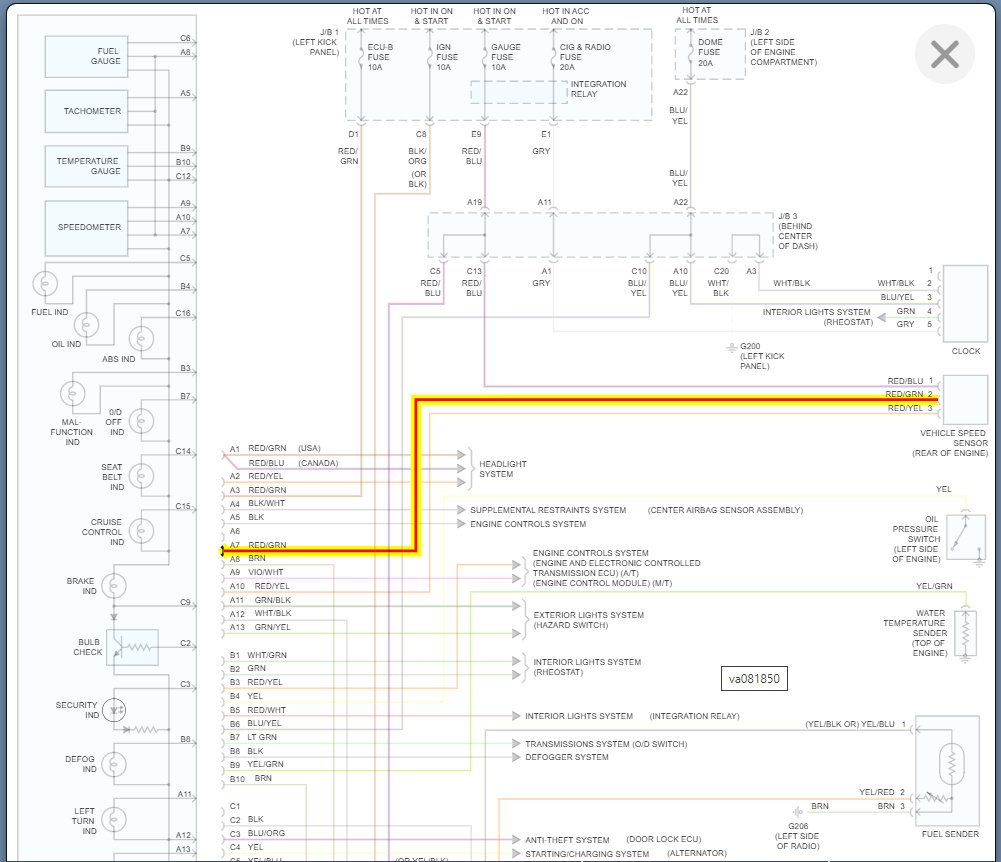This screenshot has width=1001, height=862.
Task: Click the 'A4 BLK/WHT' connector pin
Action: pos(257,503)
